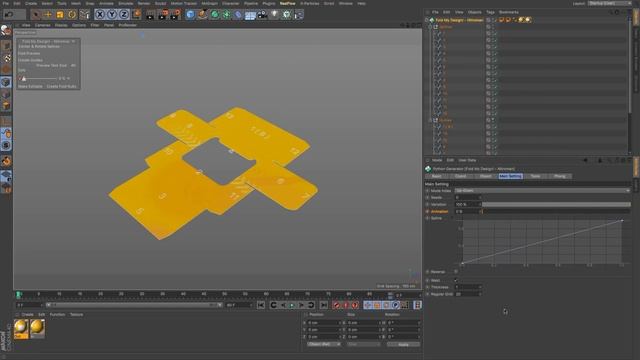
Task: Adjust the Variation slider bar
Action: [x=556, y=204]
